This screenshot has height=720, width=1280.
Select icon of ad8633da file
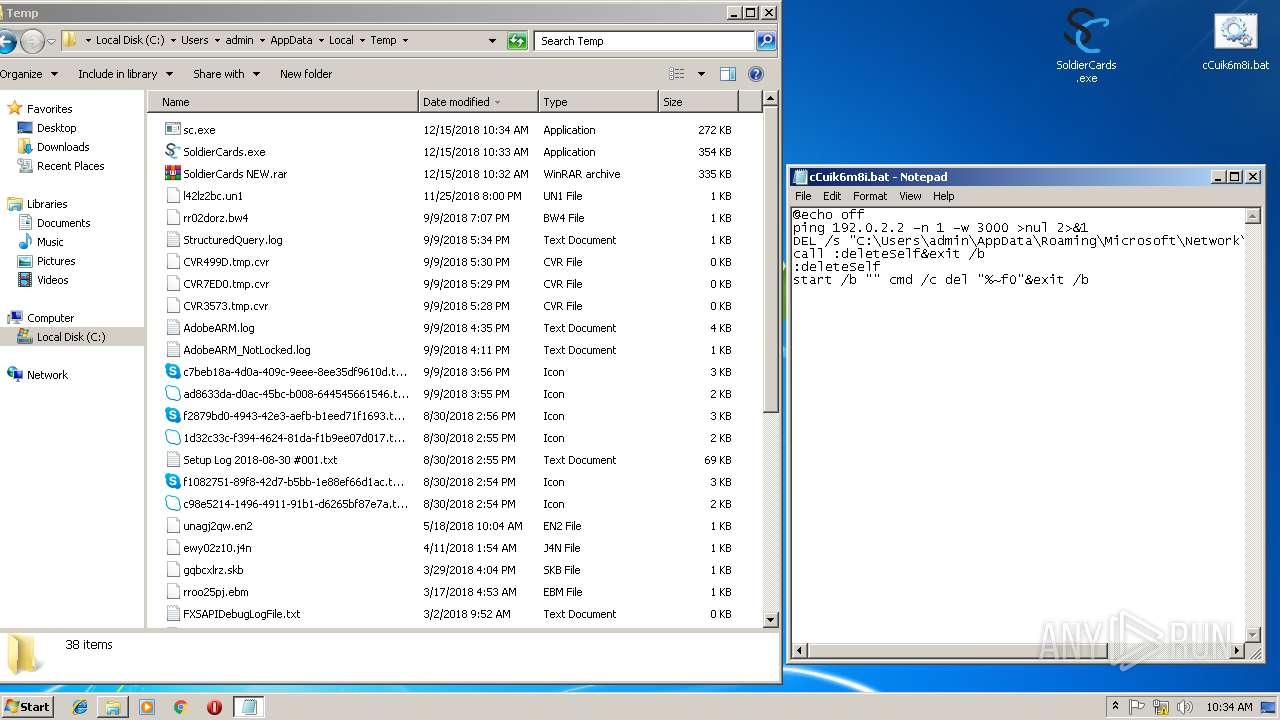click(x=172, y=394)
